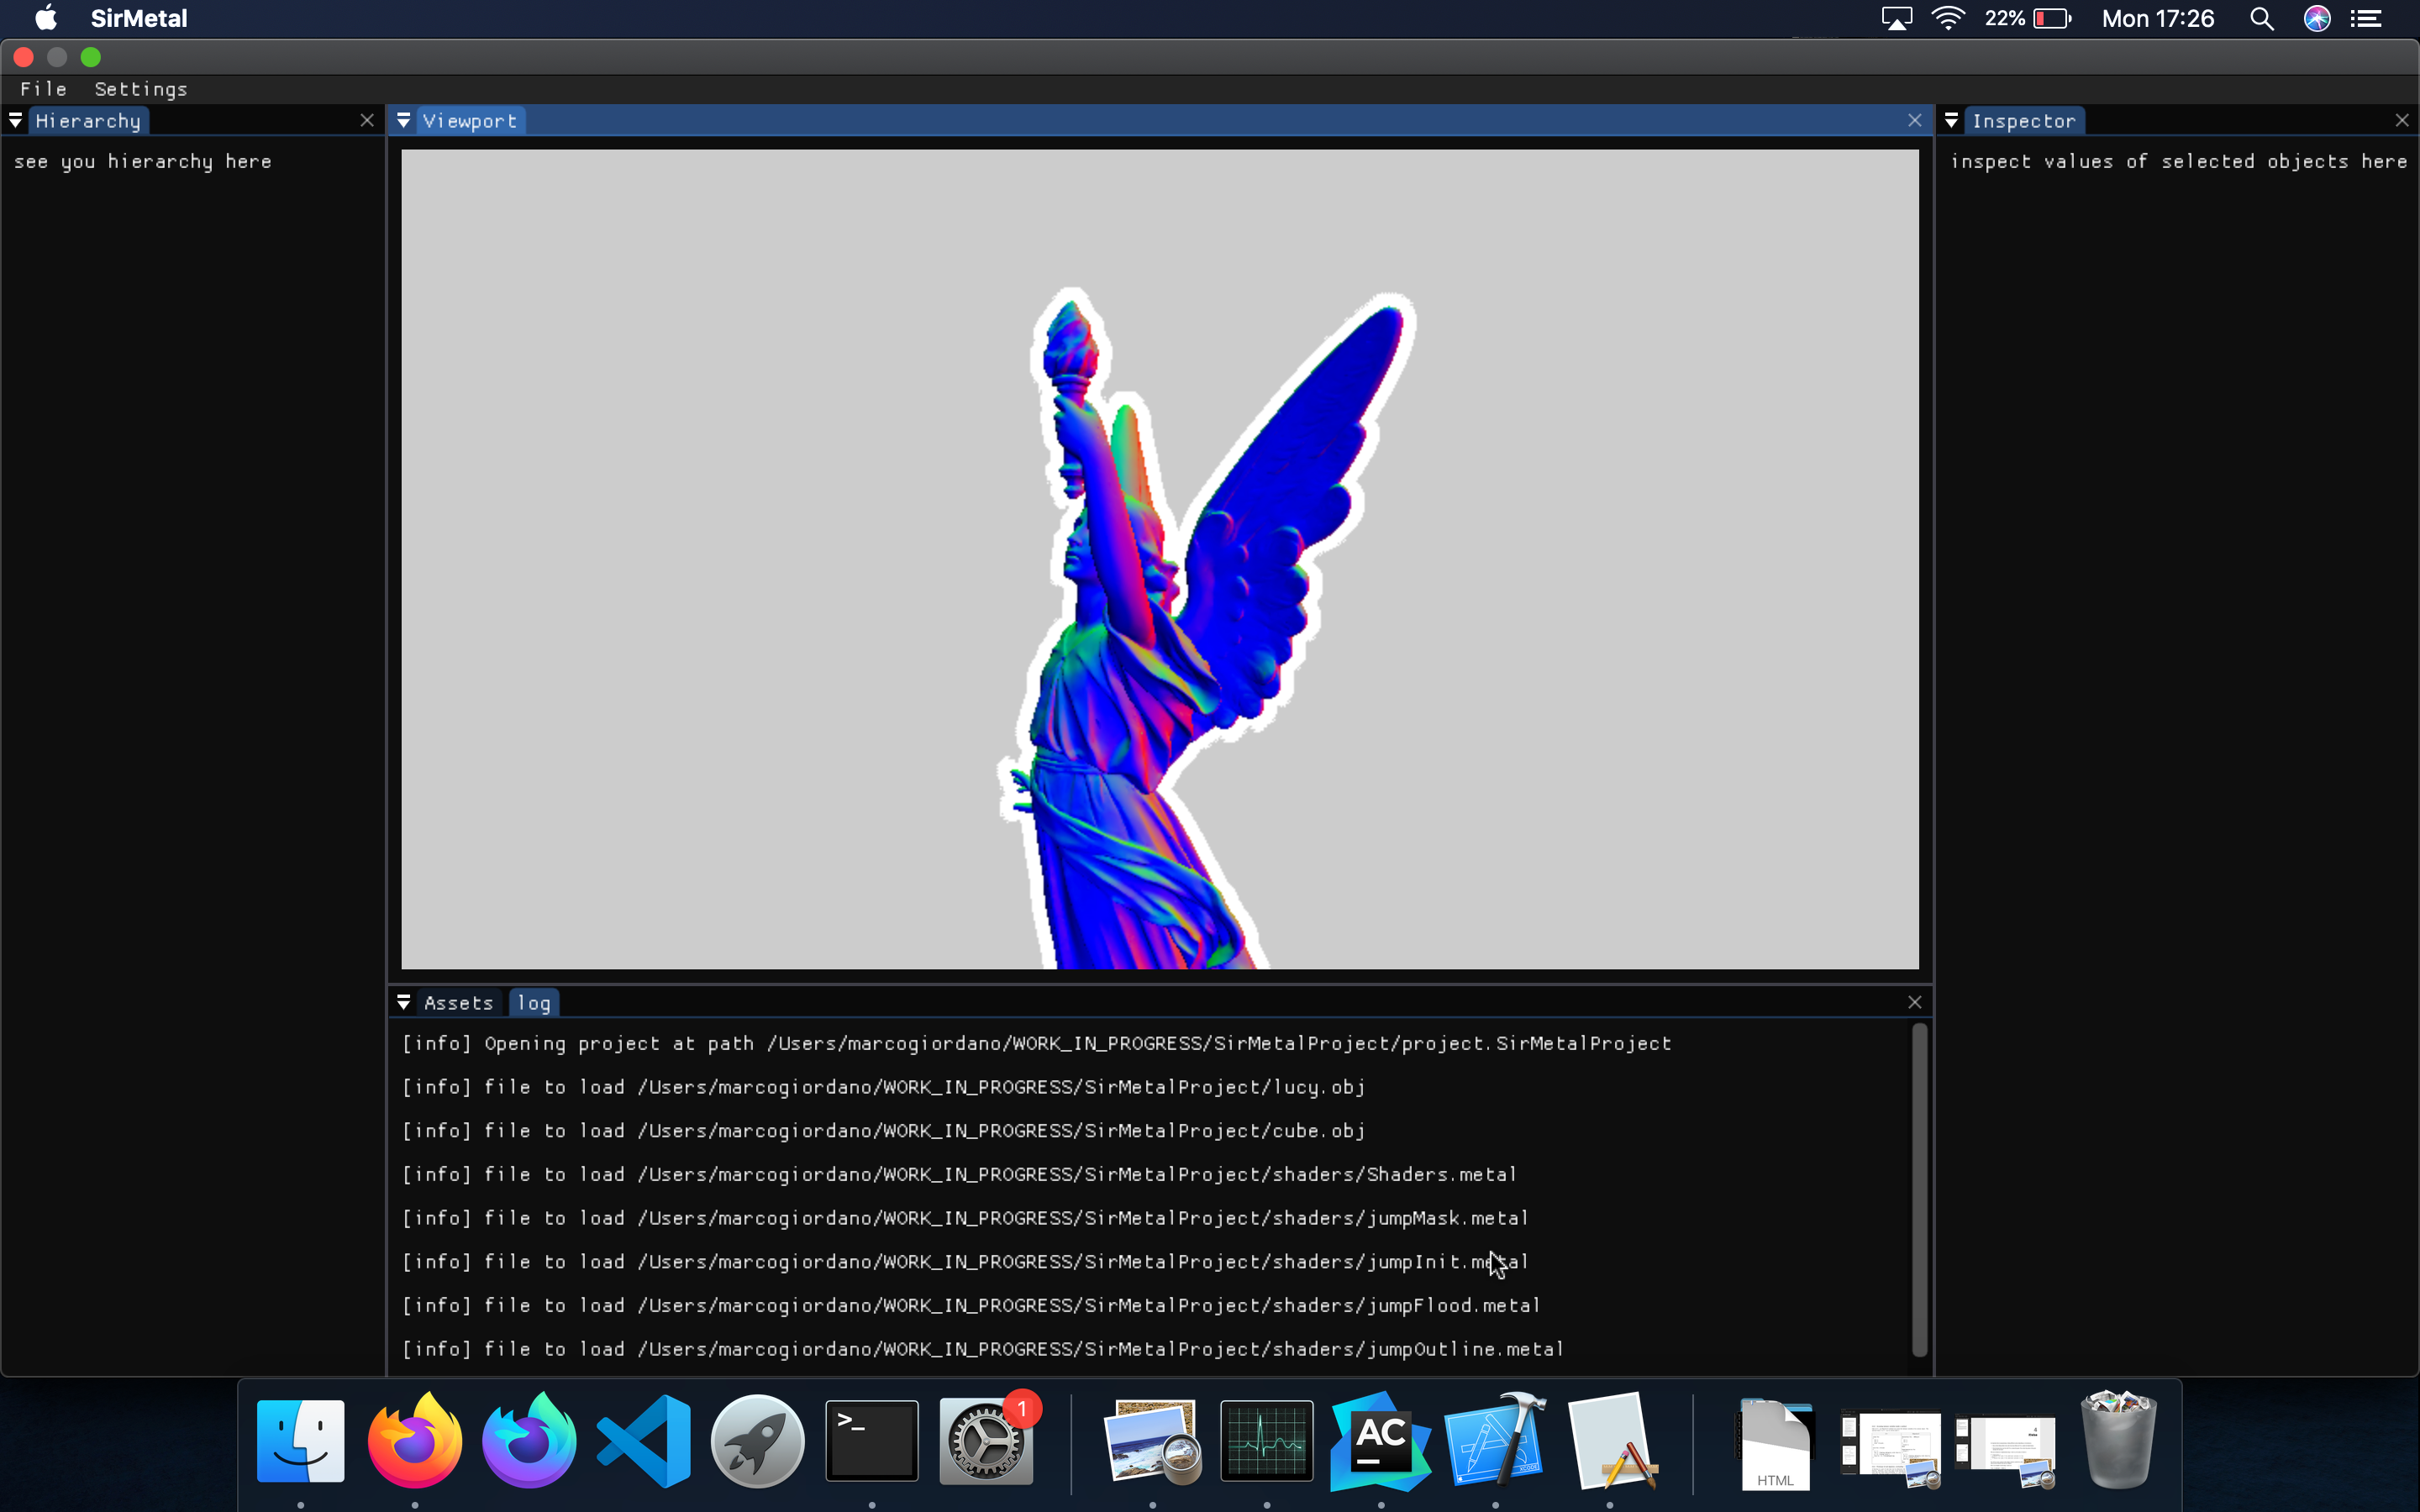Image resolution: width=2420 pixels, height=1512 pixels.
Task: Open Spotlight search in the menu bar
Action: tap(2261, 19)
